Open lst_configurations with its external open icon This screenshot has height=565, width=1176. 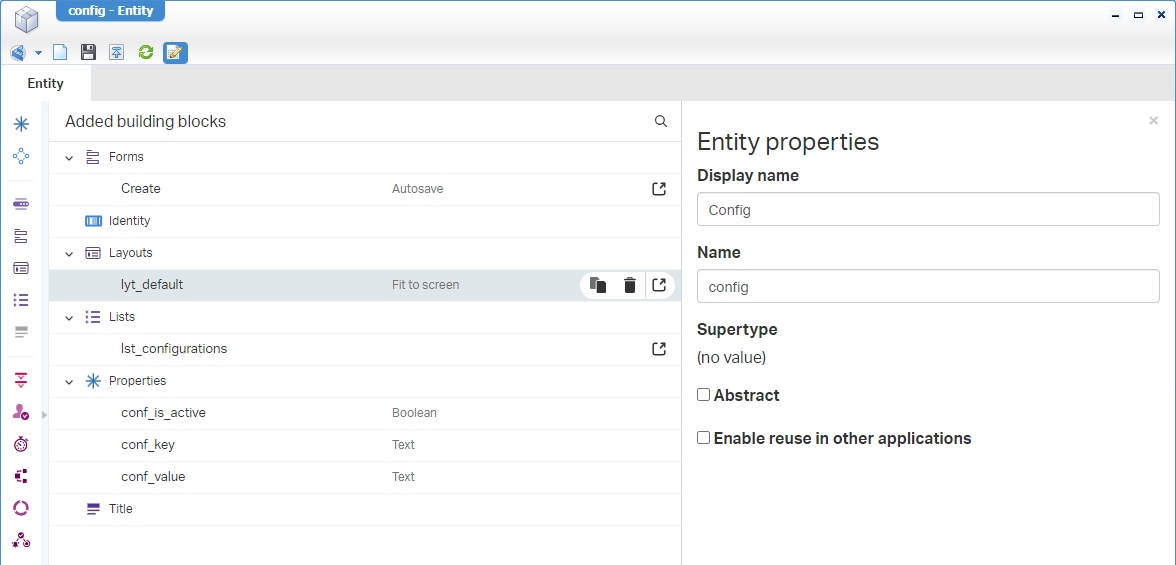[659, 349]
